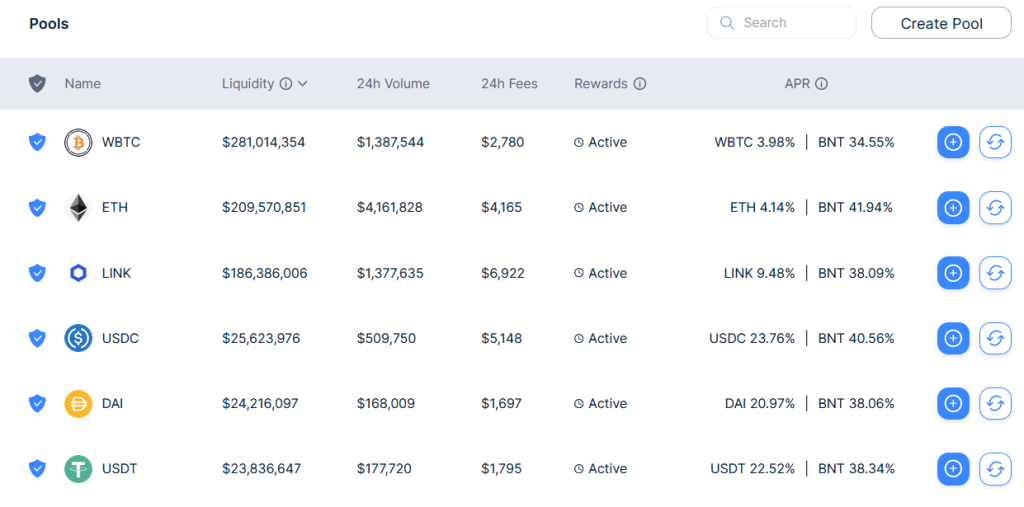Click the LINK hexagon token logo

pos(78,273)
